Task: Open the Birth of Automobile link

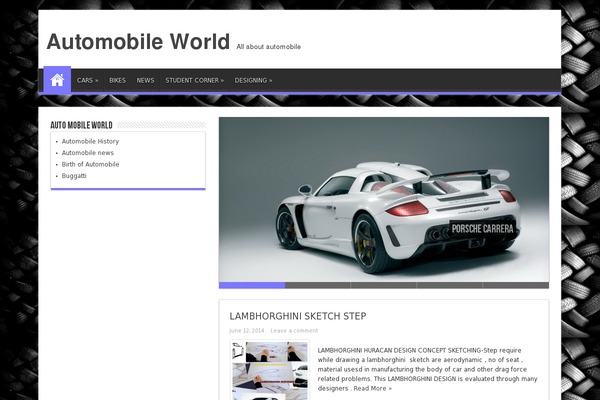Action: tap(90, 164)
